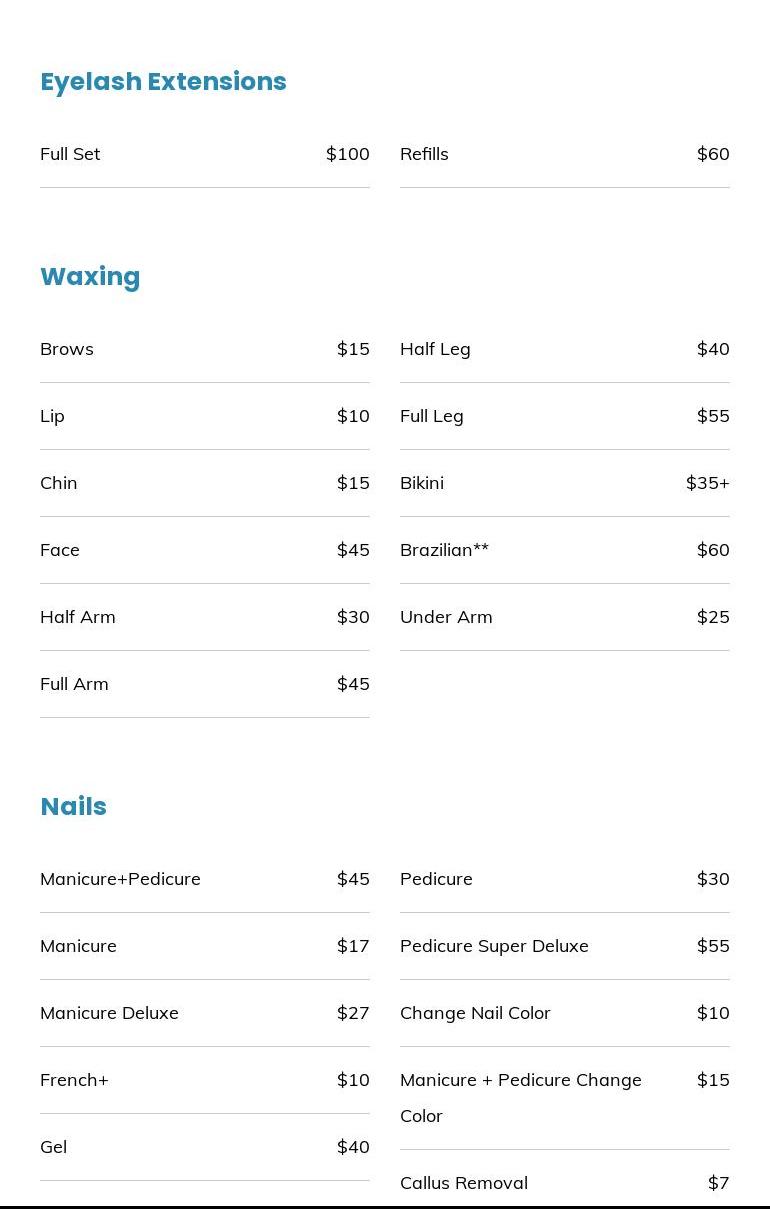Click the Chin waxing service
Viewport: 770px width, 1209px height.
[x=205, y=483]
